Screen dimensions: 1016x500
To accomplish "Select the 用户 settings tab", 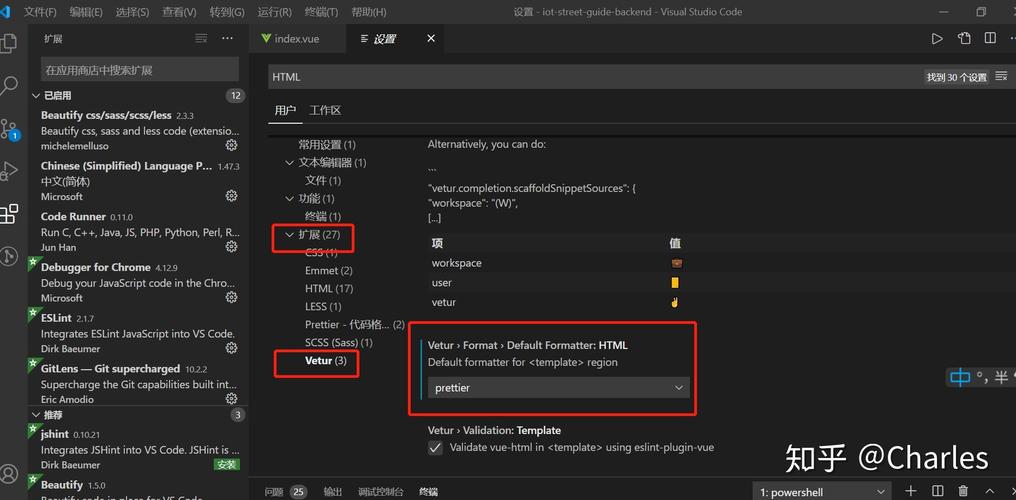I will pyautogui.click(x=285, y=111).
